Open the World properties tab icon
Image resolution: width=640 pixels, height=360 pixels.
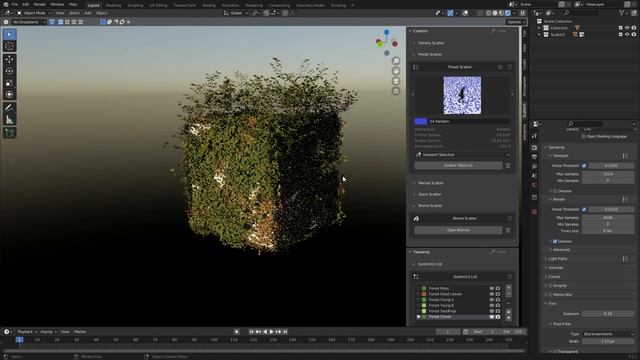[535, 185]
